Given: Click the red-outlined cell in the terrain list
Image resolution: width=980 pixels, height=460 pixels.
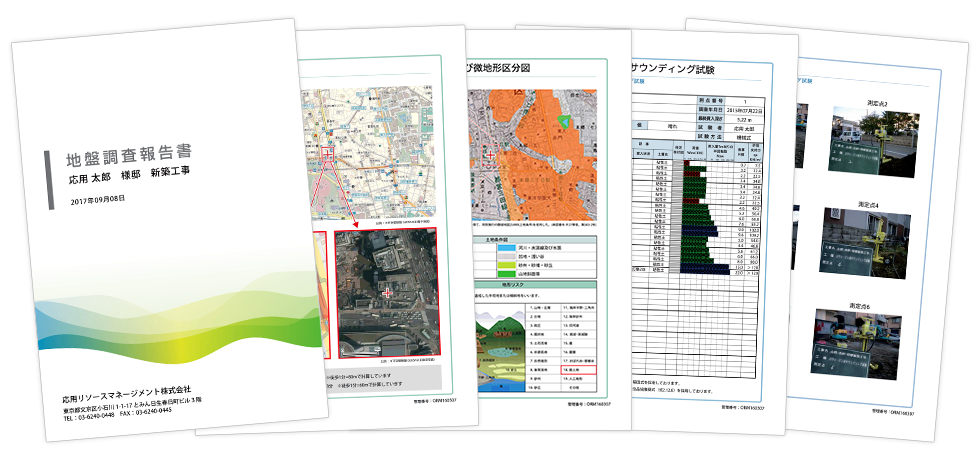Looking at the screenshot, I should pos(578,370).
